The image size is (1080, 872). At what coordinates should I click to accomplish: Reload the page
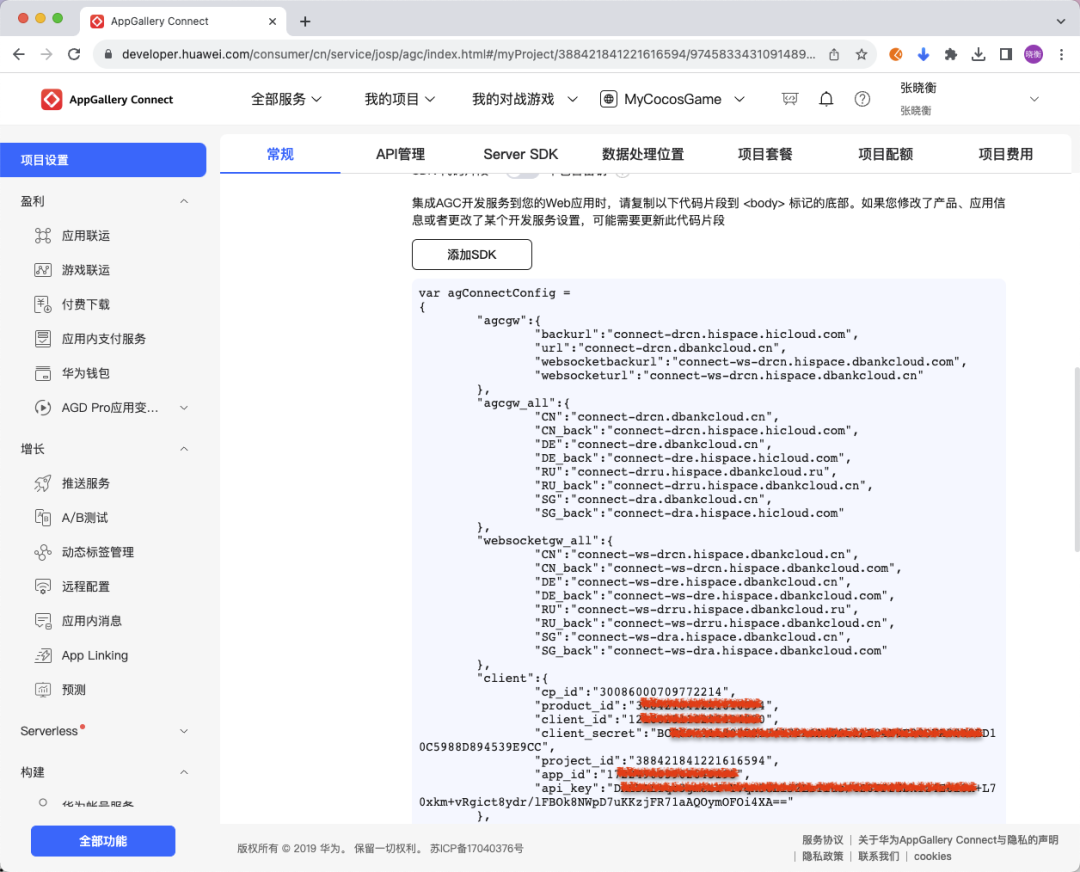pos(74,54)
